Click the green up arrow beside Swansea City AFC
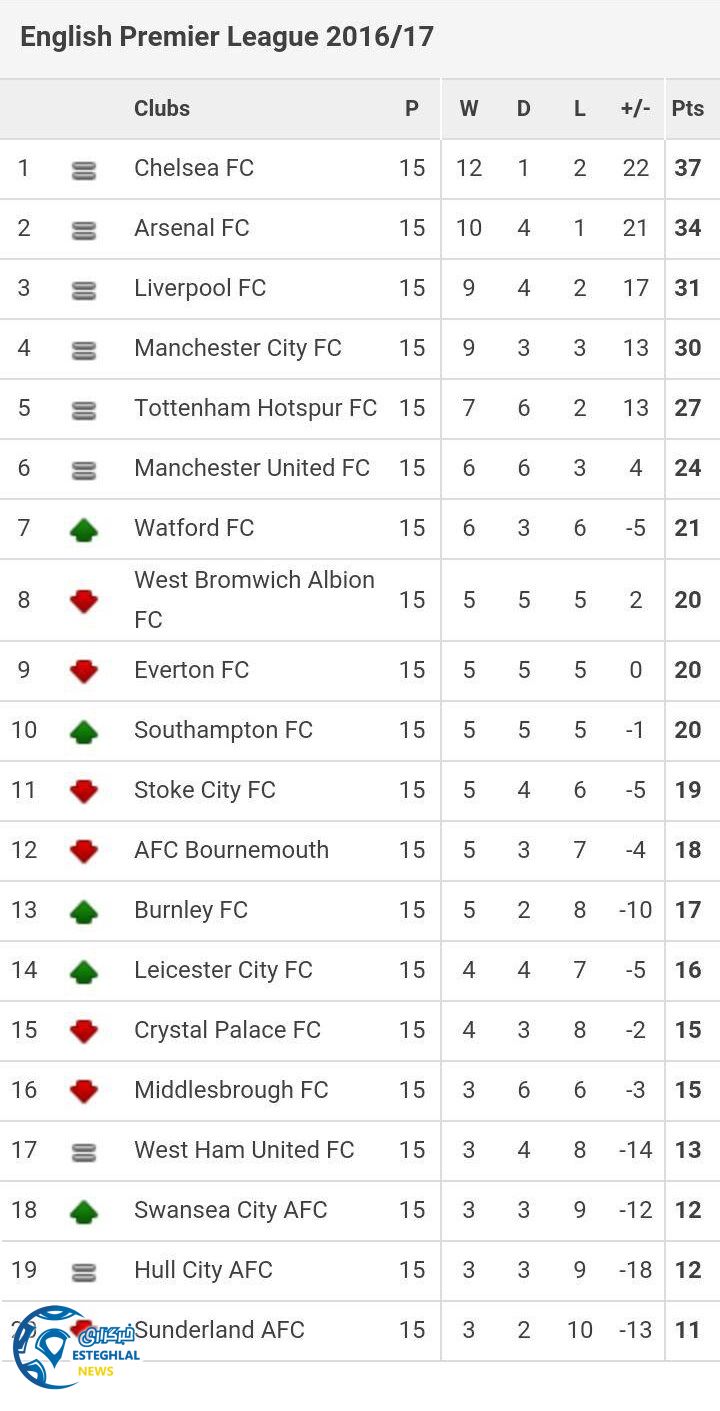This screenshot has height=1411, width=720. pos(84,1211)
